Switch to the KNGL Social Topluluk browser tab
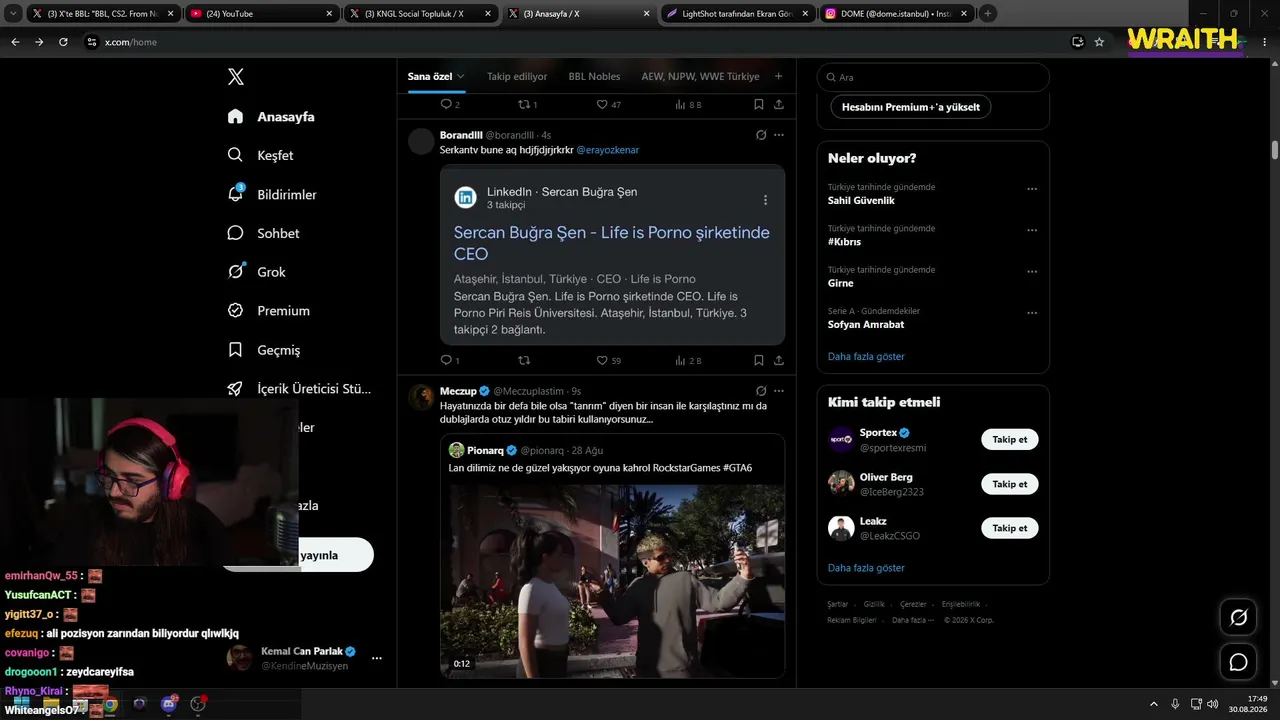This screenshot has height=720, width=1280. [419, 14]
